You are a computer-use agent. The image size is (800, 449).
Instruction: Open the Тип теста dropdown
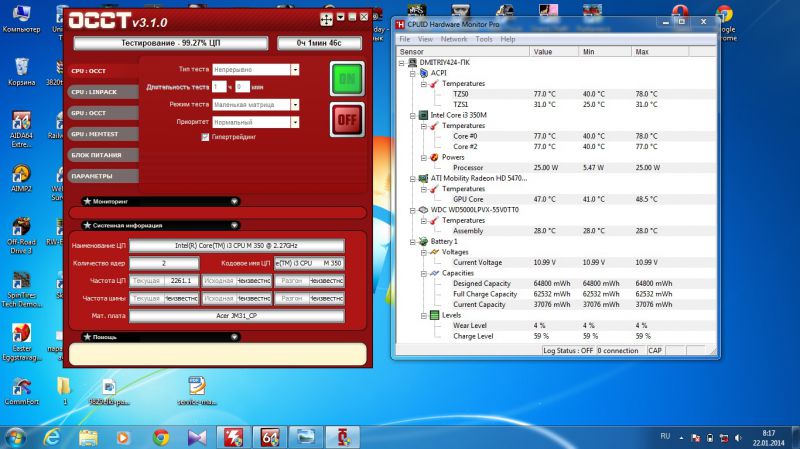(295, 69)
